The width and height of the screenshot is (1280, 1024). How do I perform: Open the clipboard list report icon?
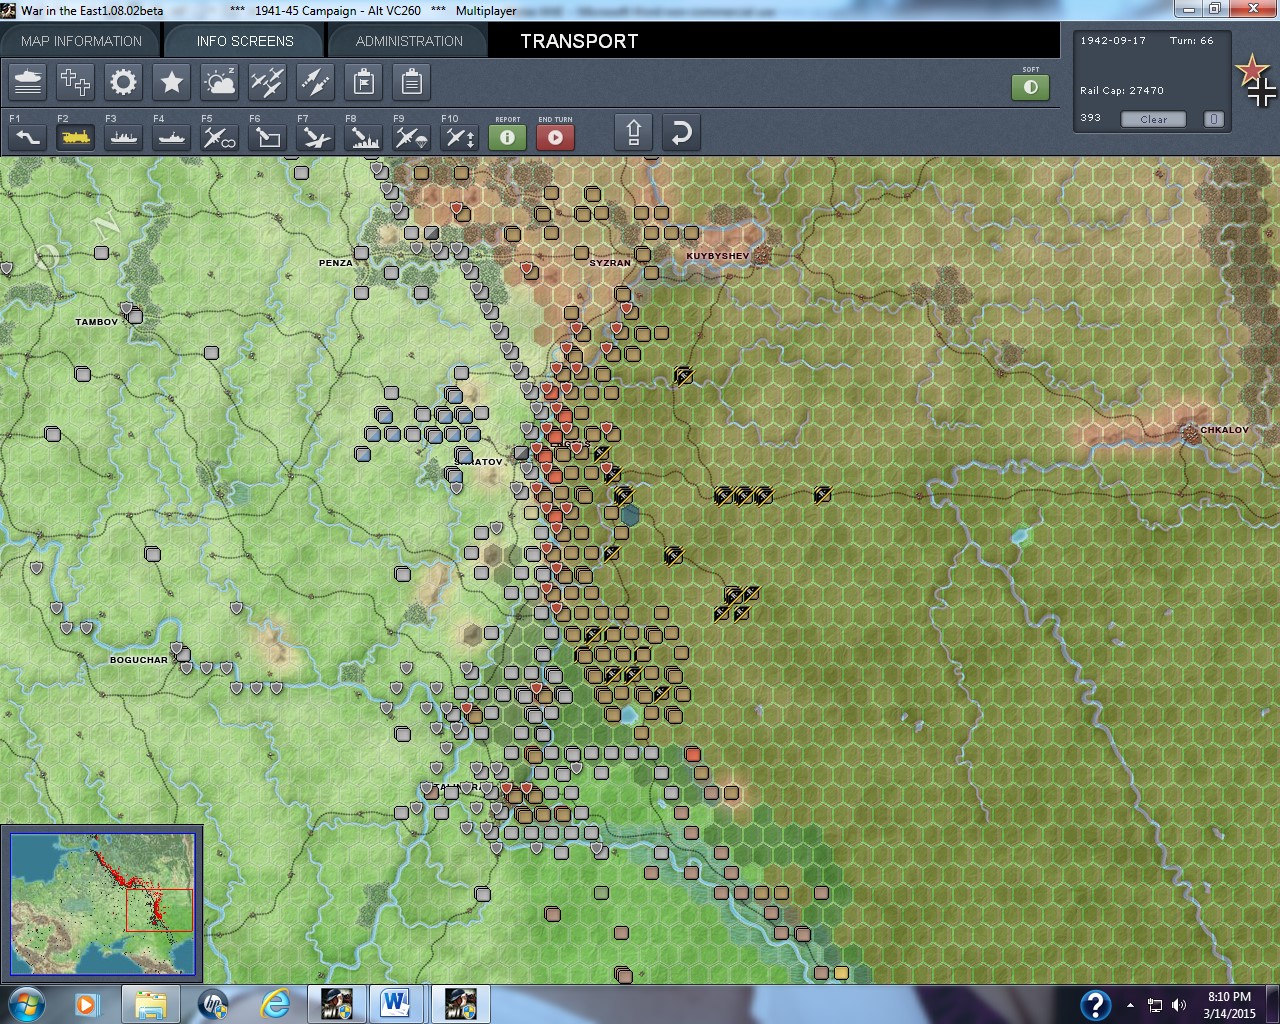click(412, 82)
